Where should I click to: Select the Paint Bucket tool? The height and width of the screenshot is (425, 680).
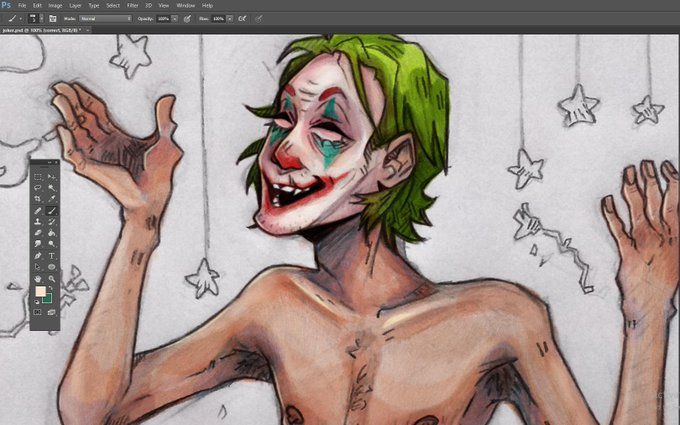point(52,233)
